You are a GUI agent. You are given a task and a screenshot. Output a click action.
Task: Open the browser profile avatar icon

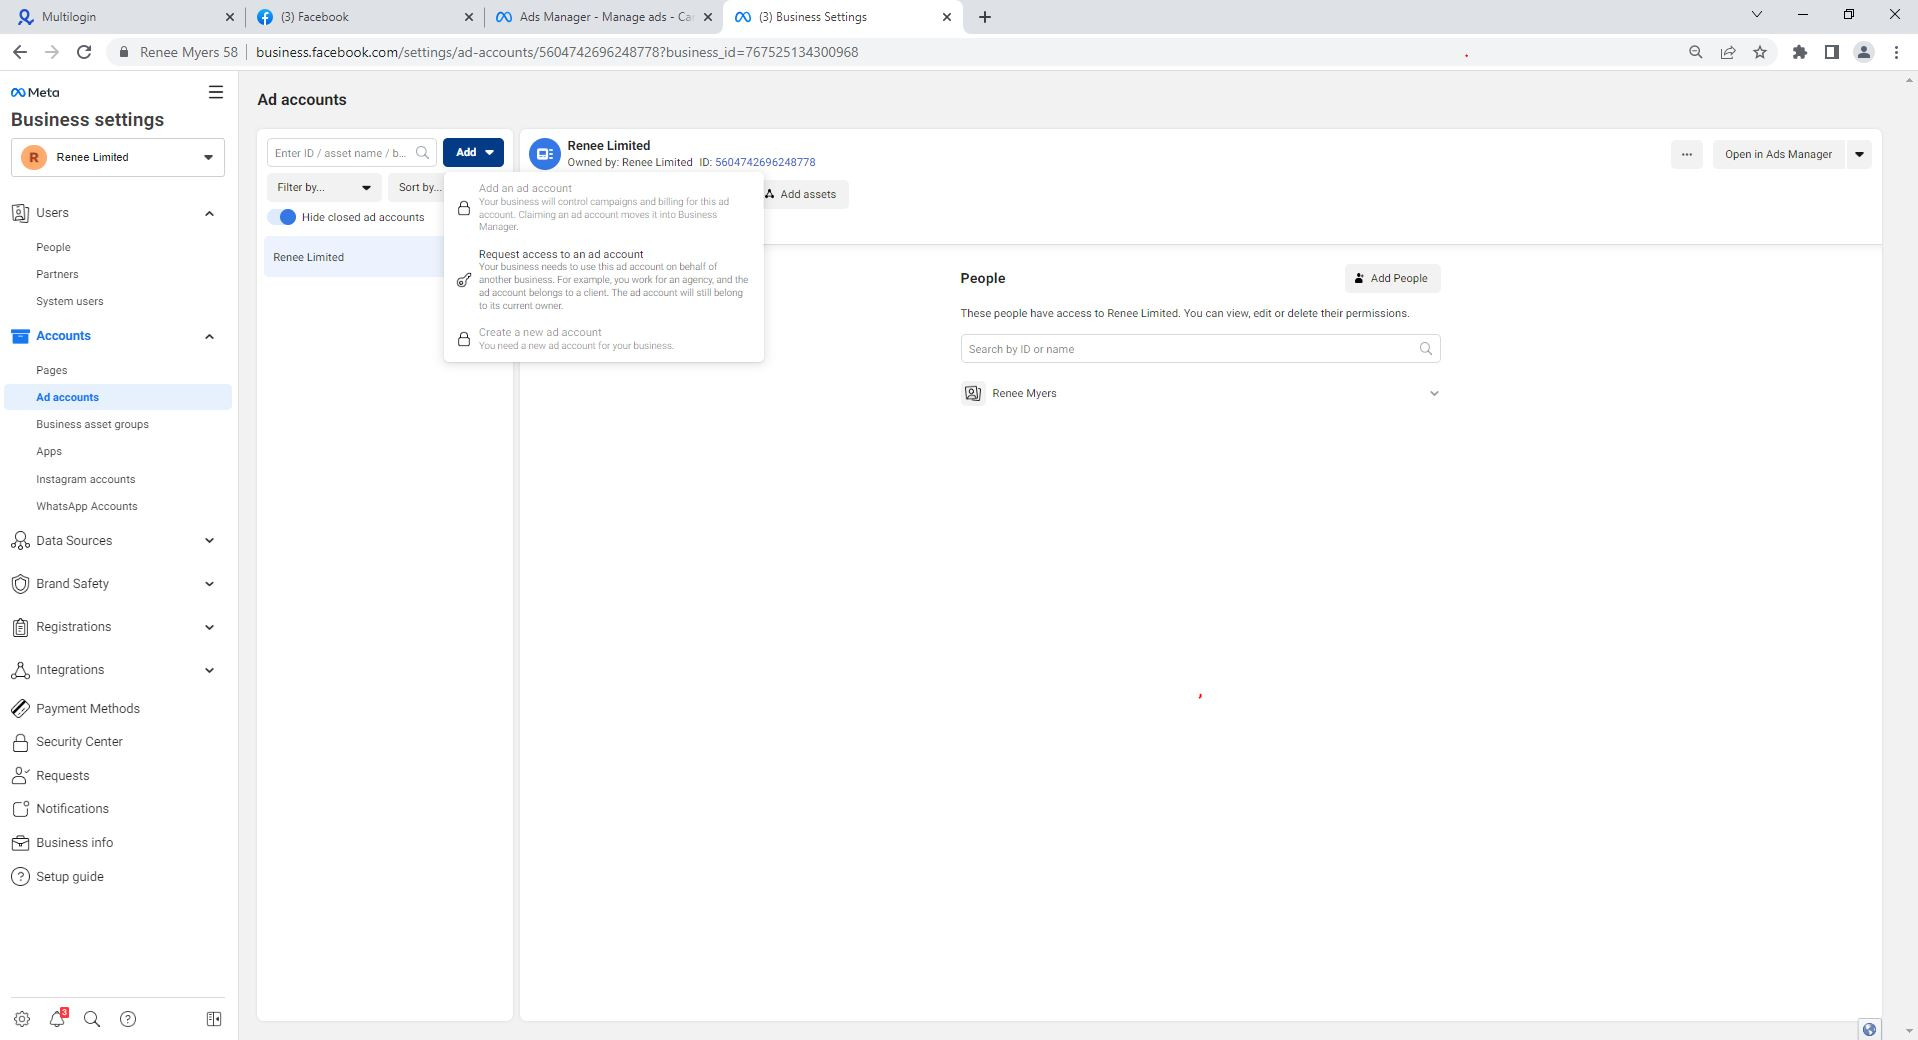[1863, 52]
